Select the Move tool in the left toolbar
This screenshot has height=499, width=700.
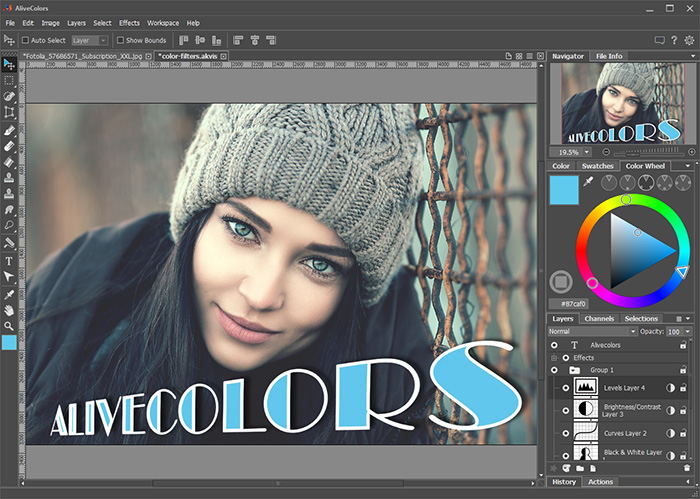(x=9, y=64)
